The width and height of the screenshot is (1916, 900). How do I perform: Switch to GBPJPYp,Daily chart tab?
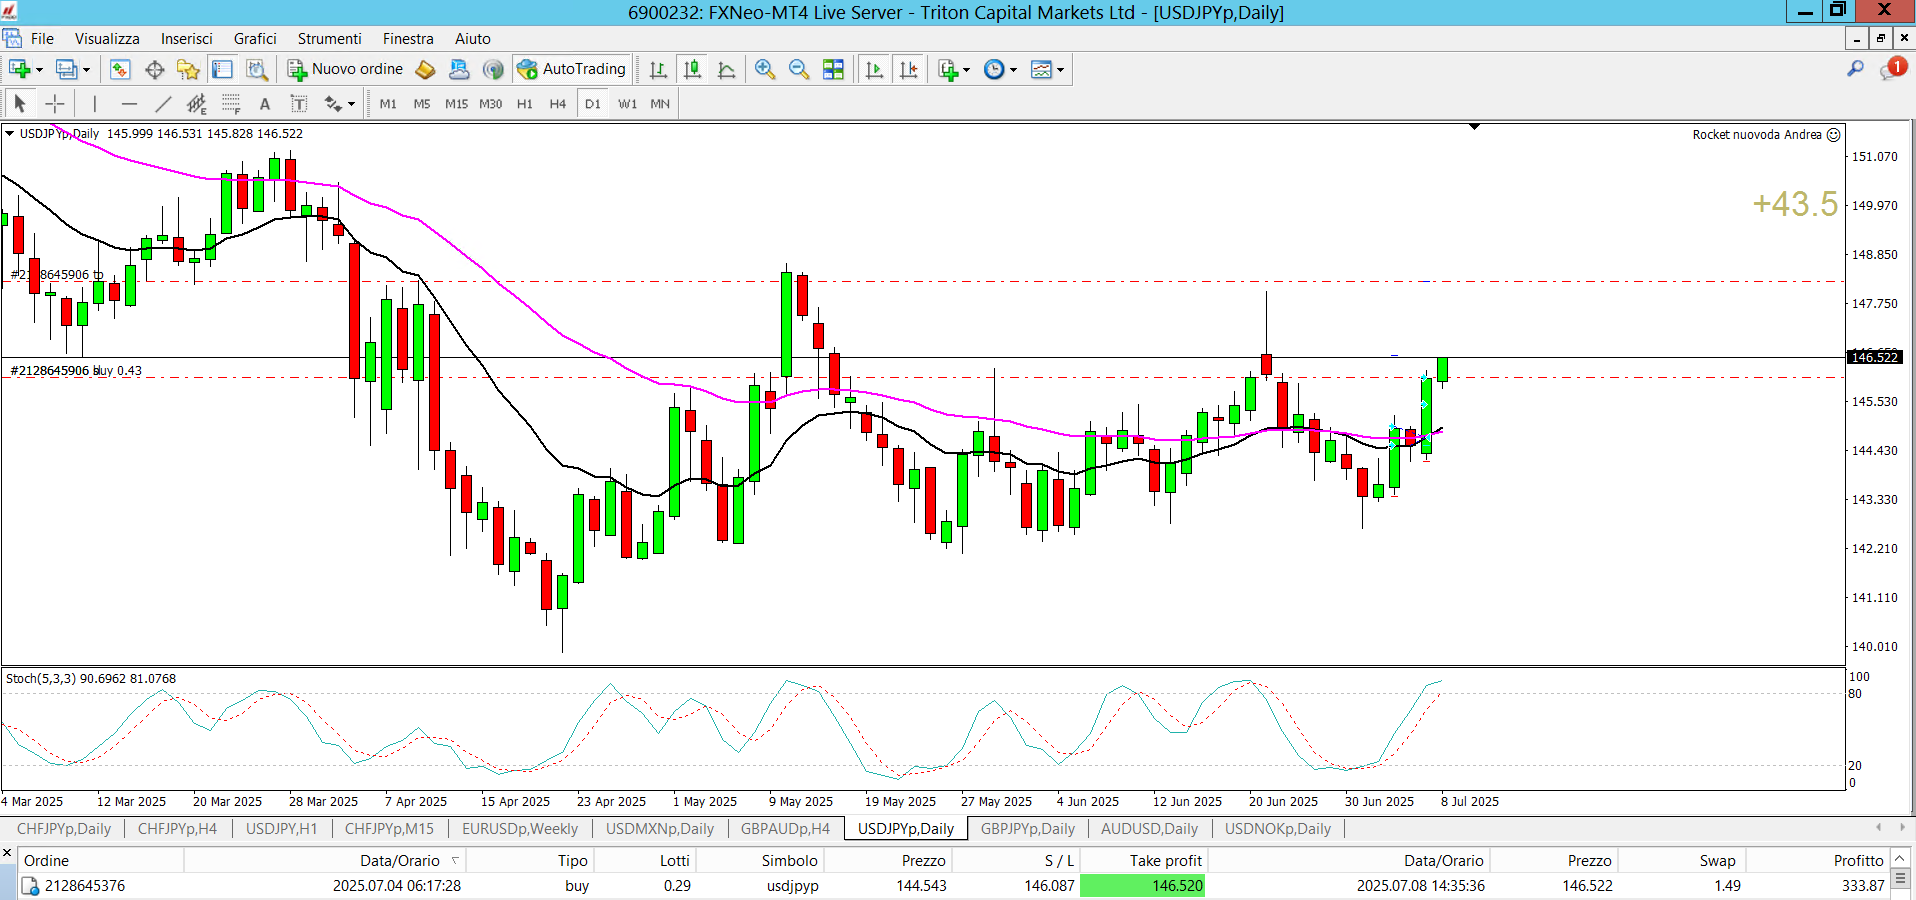[x=1028, y=828]
